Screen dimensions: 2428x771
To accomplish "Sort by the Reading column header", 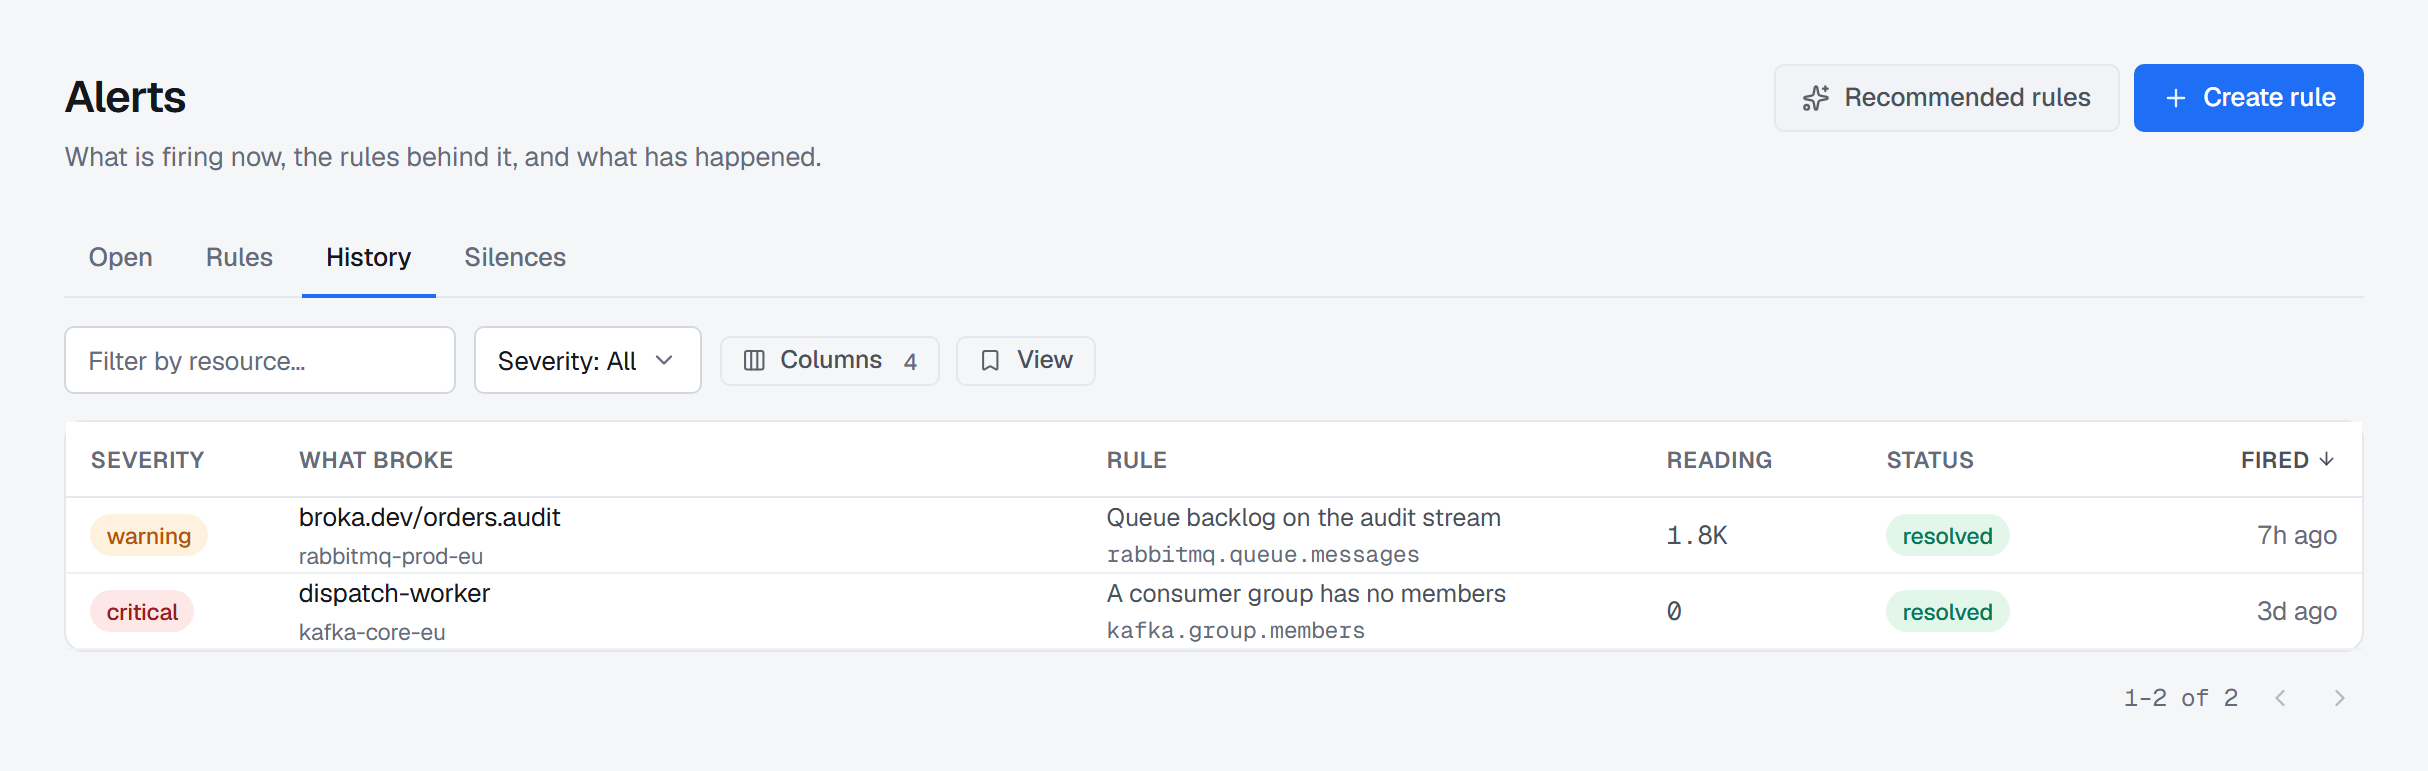I will pyautogui.click(x=1719, y=460).
